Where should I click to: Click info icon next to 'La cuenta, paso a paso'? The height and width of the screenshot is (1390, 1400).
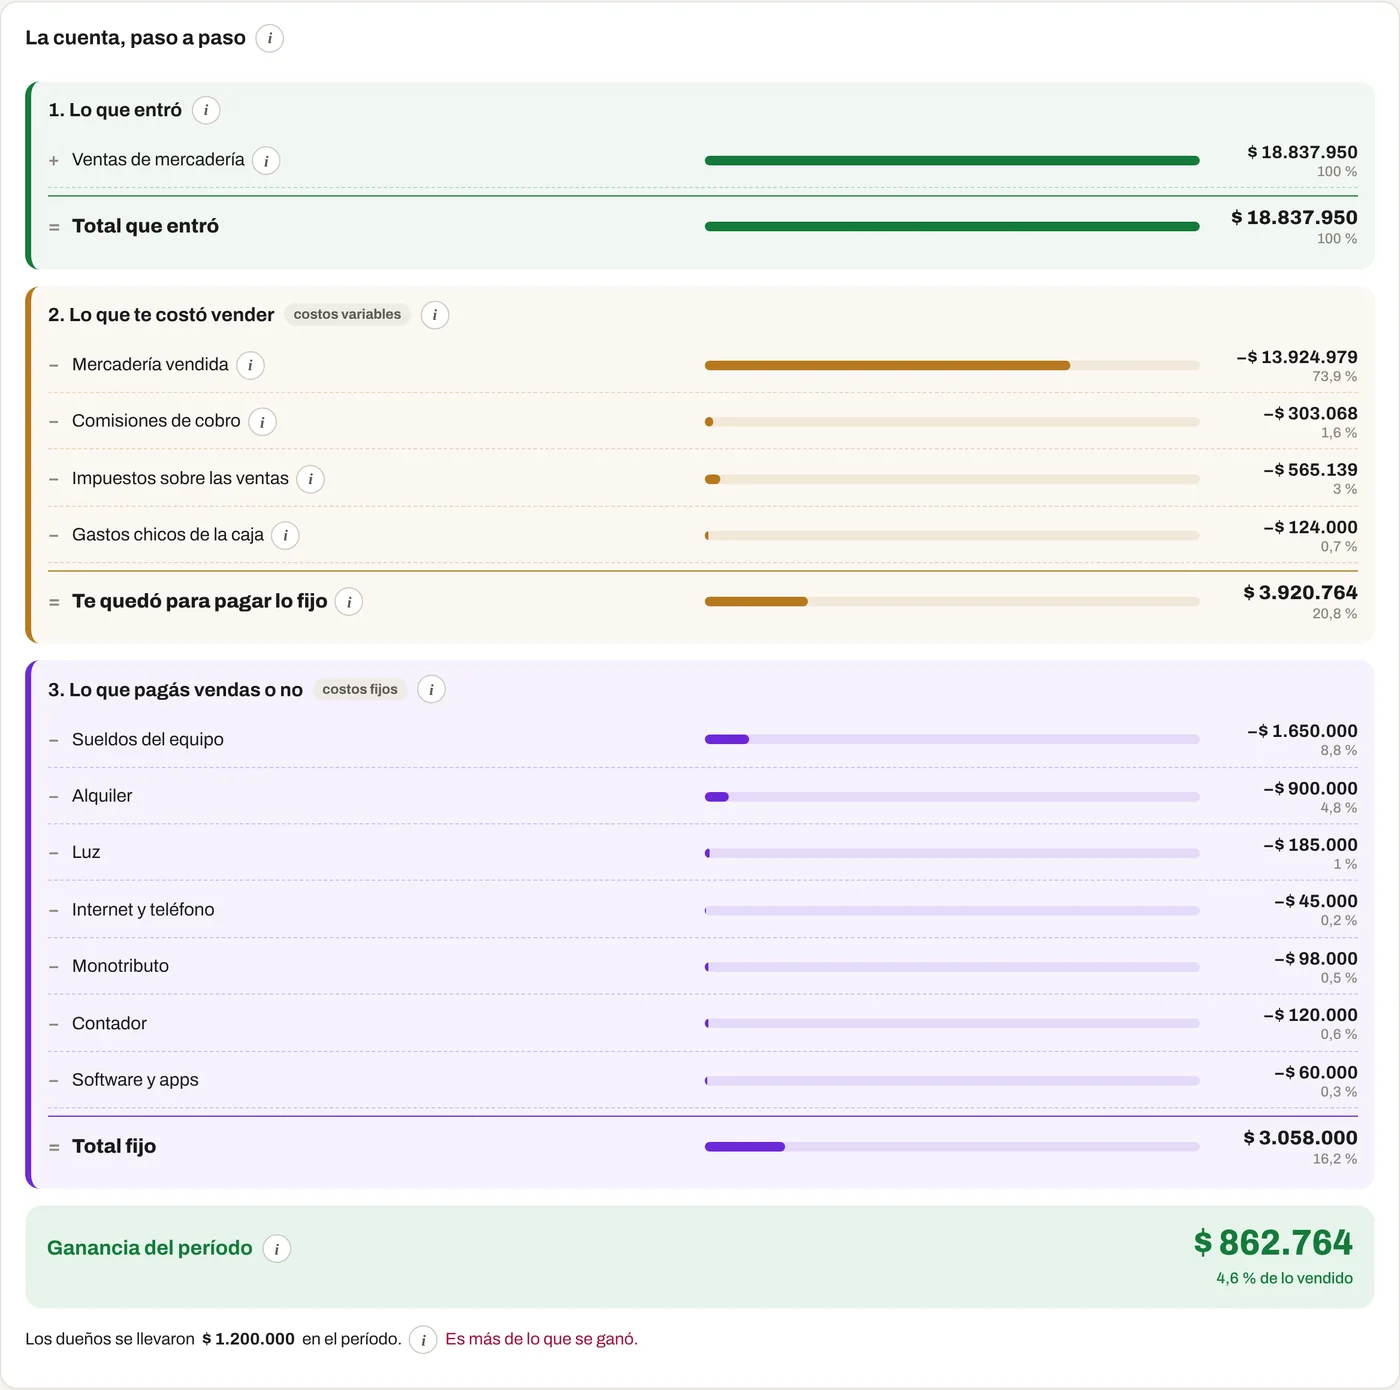[269, 38]
